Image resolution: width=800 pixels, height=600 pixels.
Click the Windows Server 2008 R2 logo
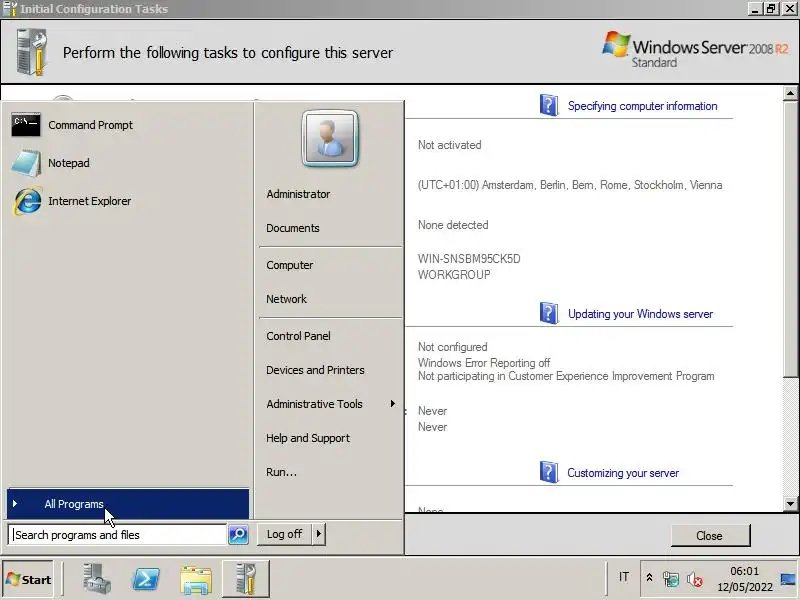[695, 50]
